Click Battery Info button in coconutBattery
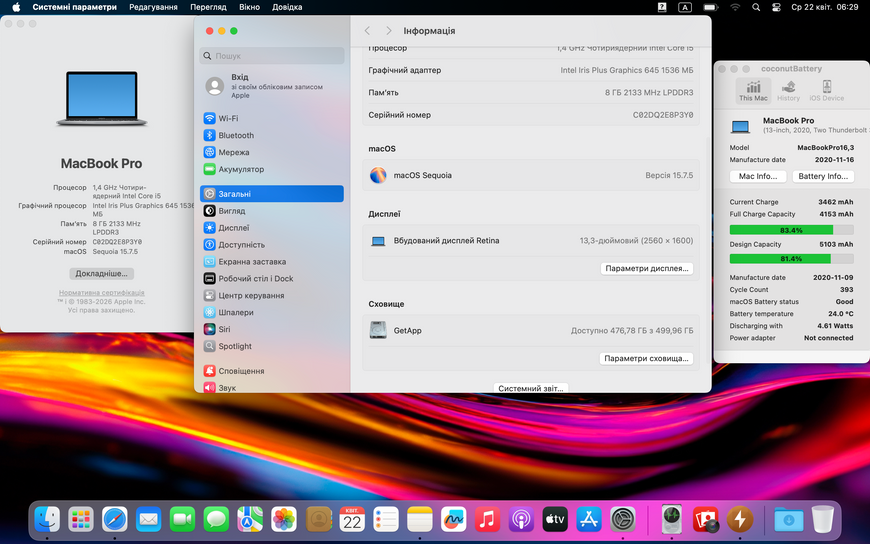Viewport: 870px width, 544px height. (823, 176)
